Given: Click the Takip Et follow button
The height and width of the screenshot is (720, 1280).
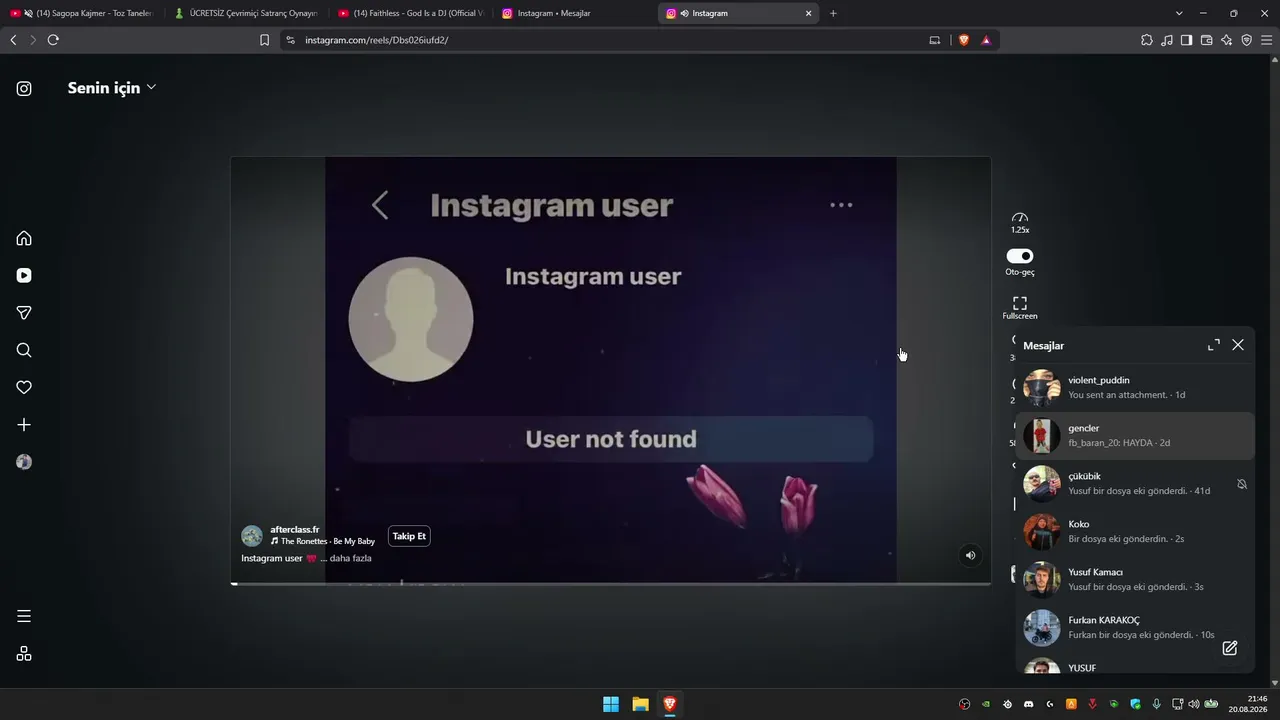Looking at the screenshot, I should (409, 536).
